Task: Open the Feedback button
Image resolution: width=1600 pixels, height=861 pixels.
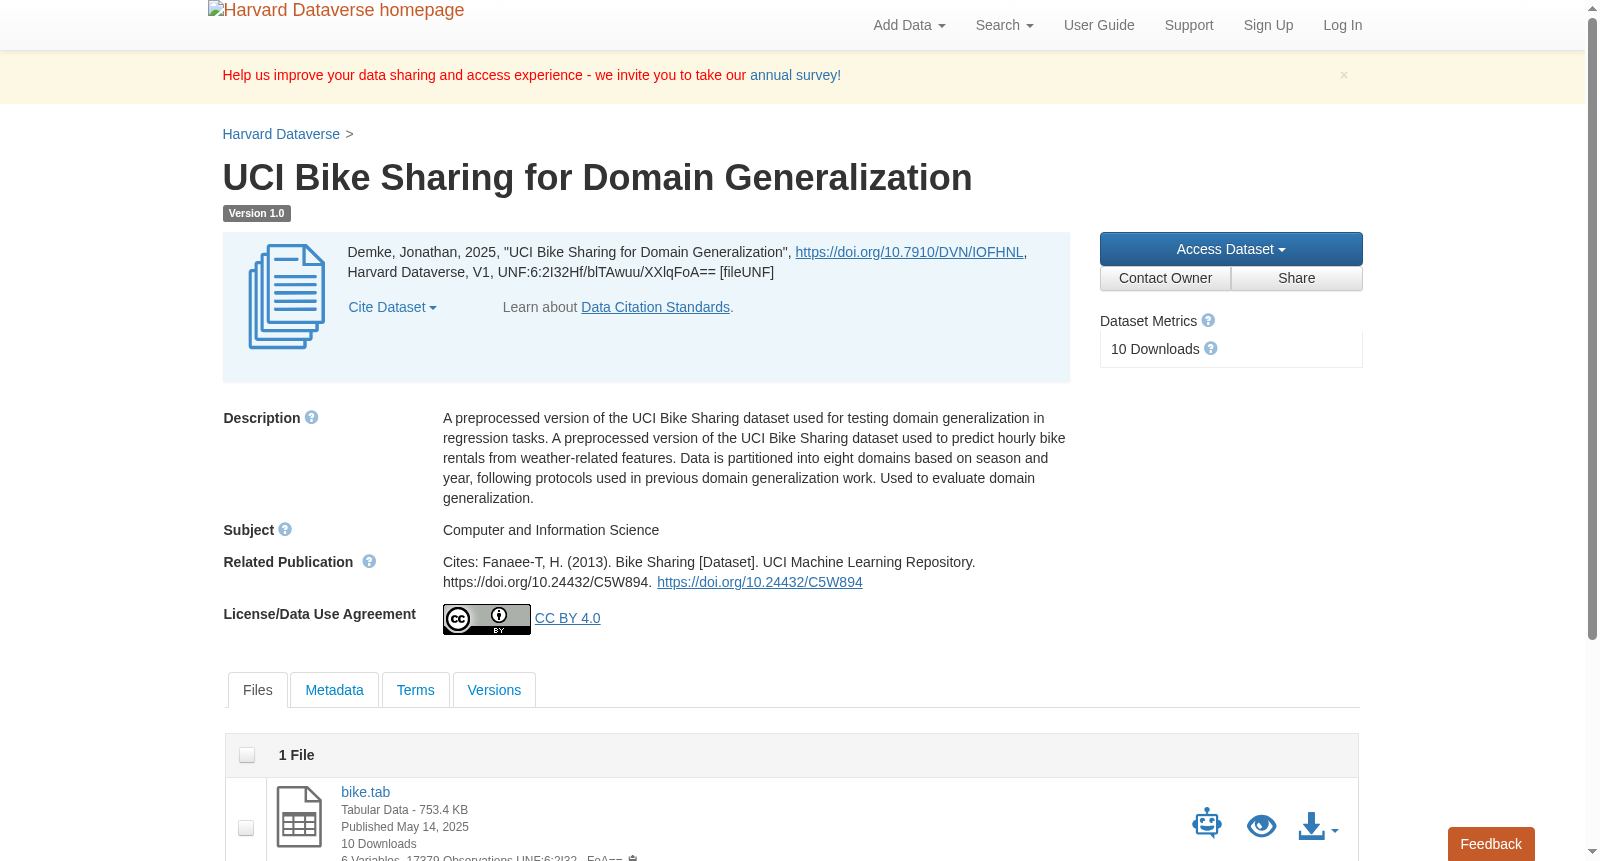Action: (1491, 844)
